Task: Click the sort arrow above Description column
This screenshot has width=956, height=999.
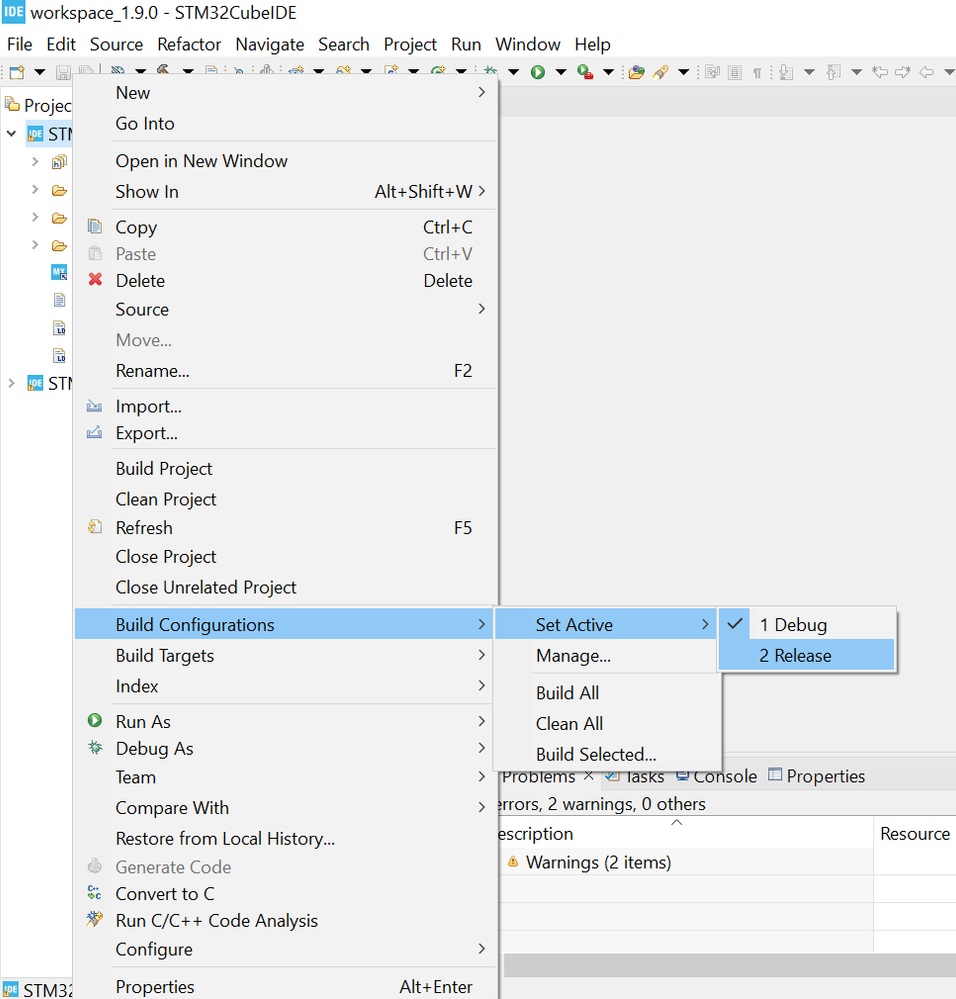Action: click(x=676, y=823)
